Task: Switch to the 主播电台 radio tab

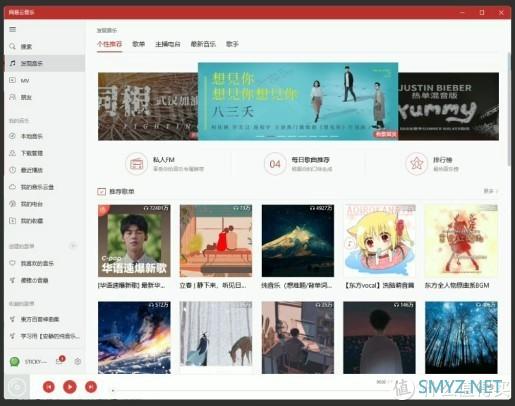Action: tap(168, 44)
